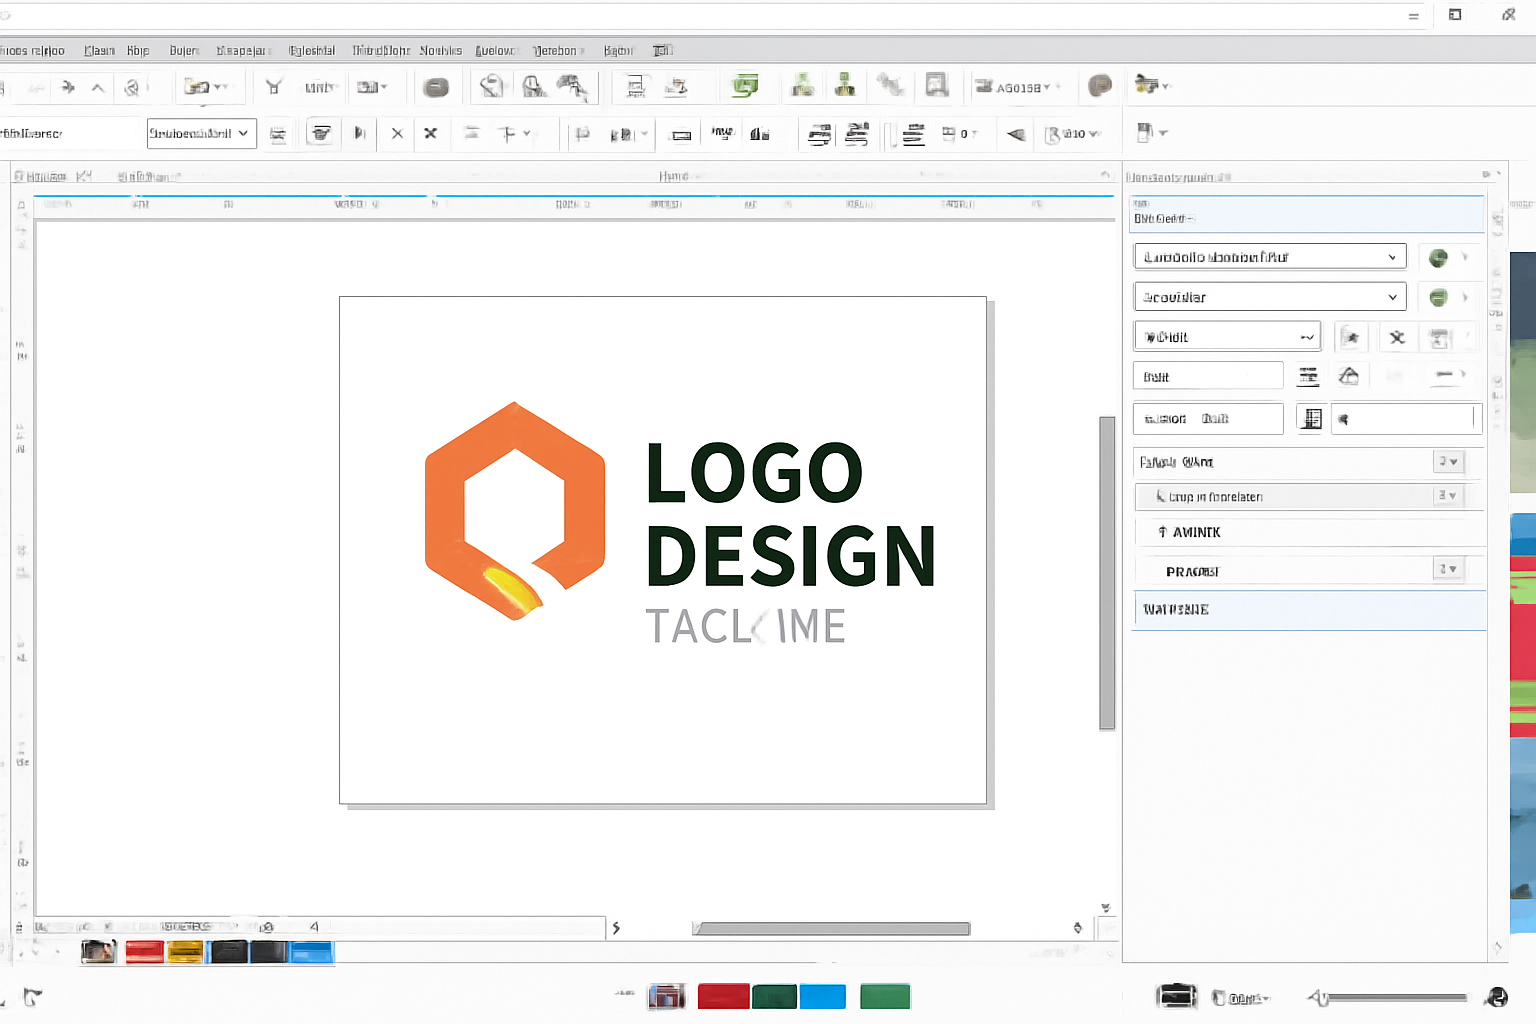Click the house-shaped icon in the right panel
The width and height of the screenshot is (1536, 1024).
(x=1349, y=376)
